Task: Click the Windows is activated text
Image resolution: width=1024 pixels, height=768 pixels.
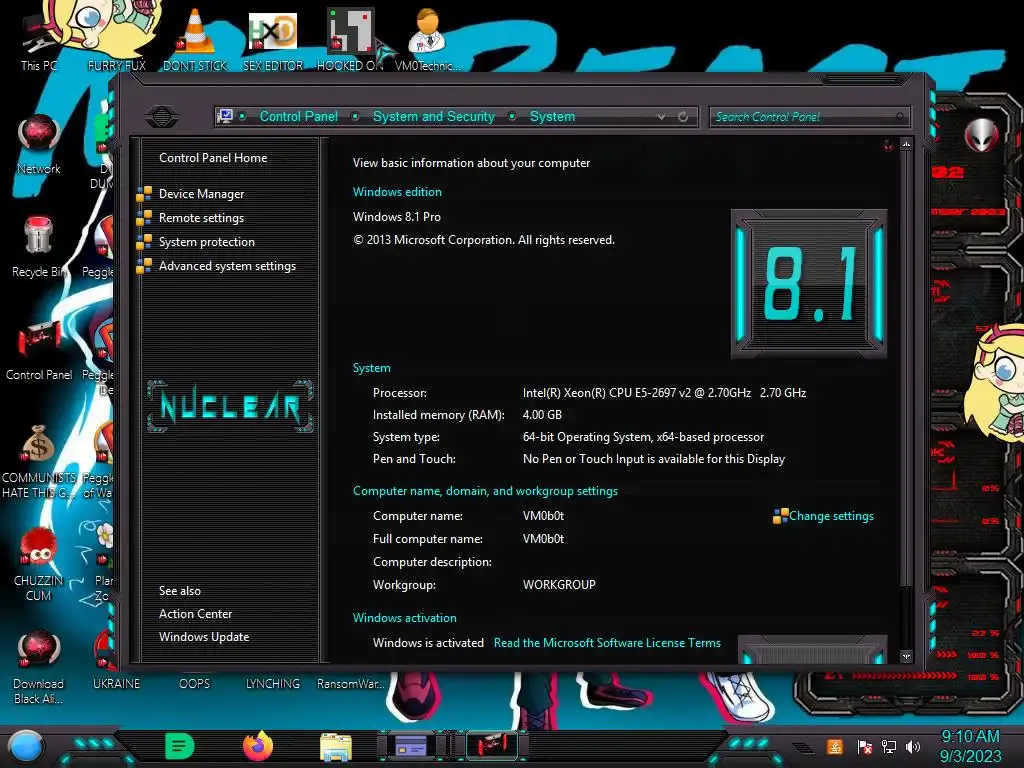Action: 428,643
